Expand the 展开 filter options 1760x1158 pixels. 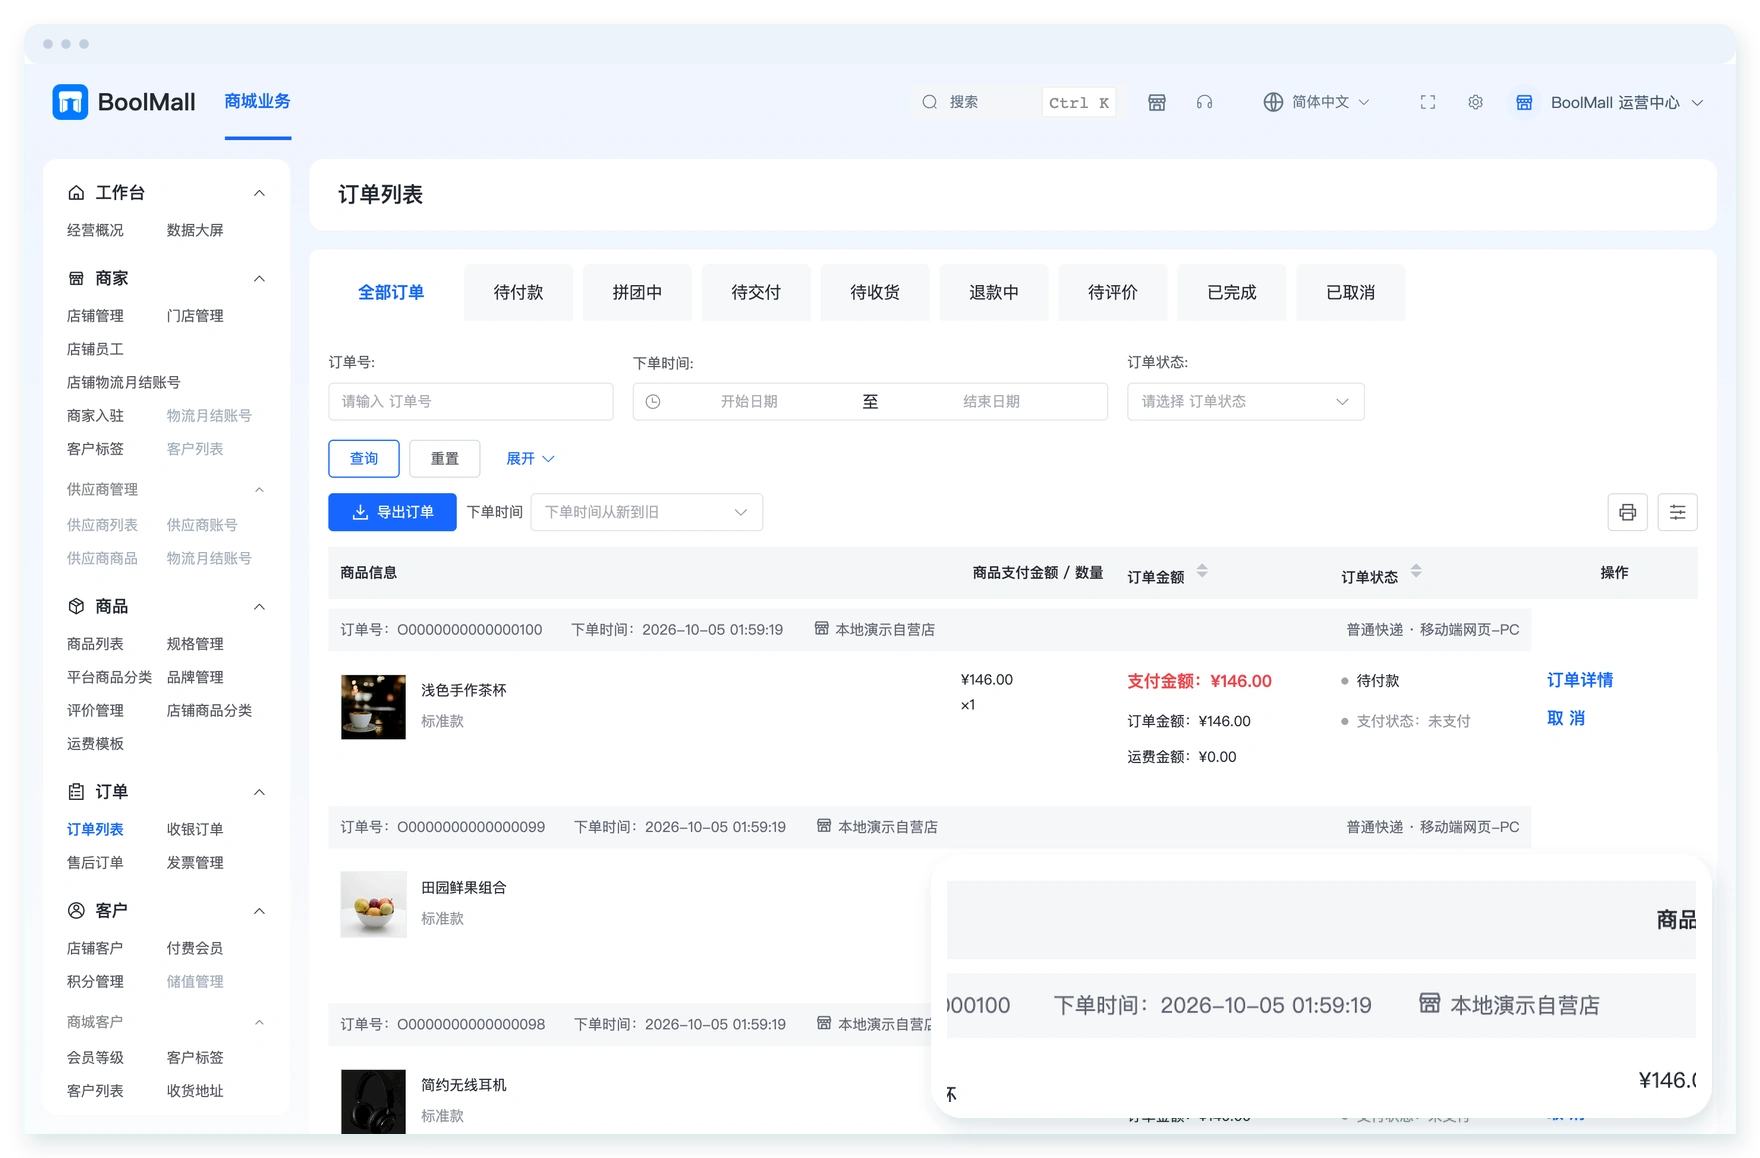(530, 458)
